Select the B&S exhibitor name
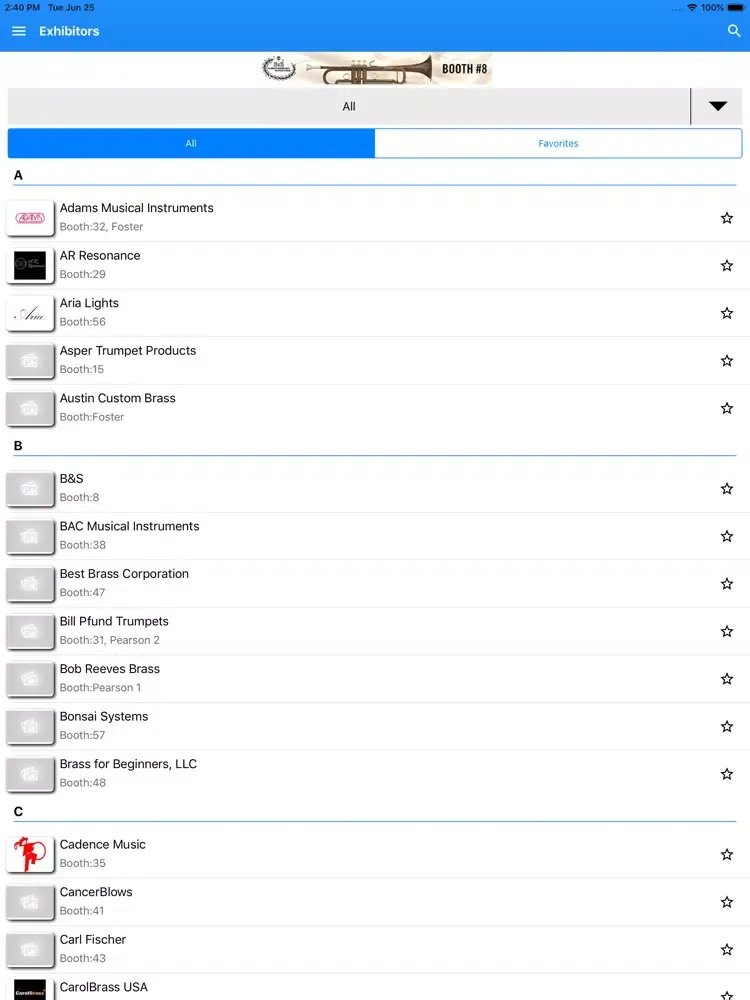The height and width of the screenshot is (1000, 750). tap(71, 479)
